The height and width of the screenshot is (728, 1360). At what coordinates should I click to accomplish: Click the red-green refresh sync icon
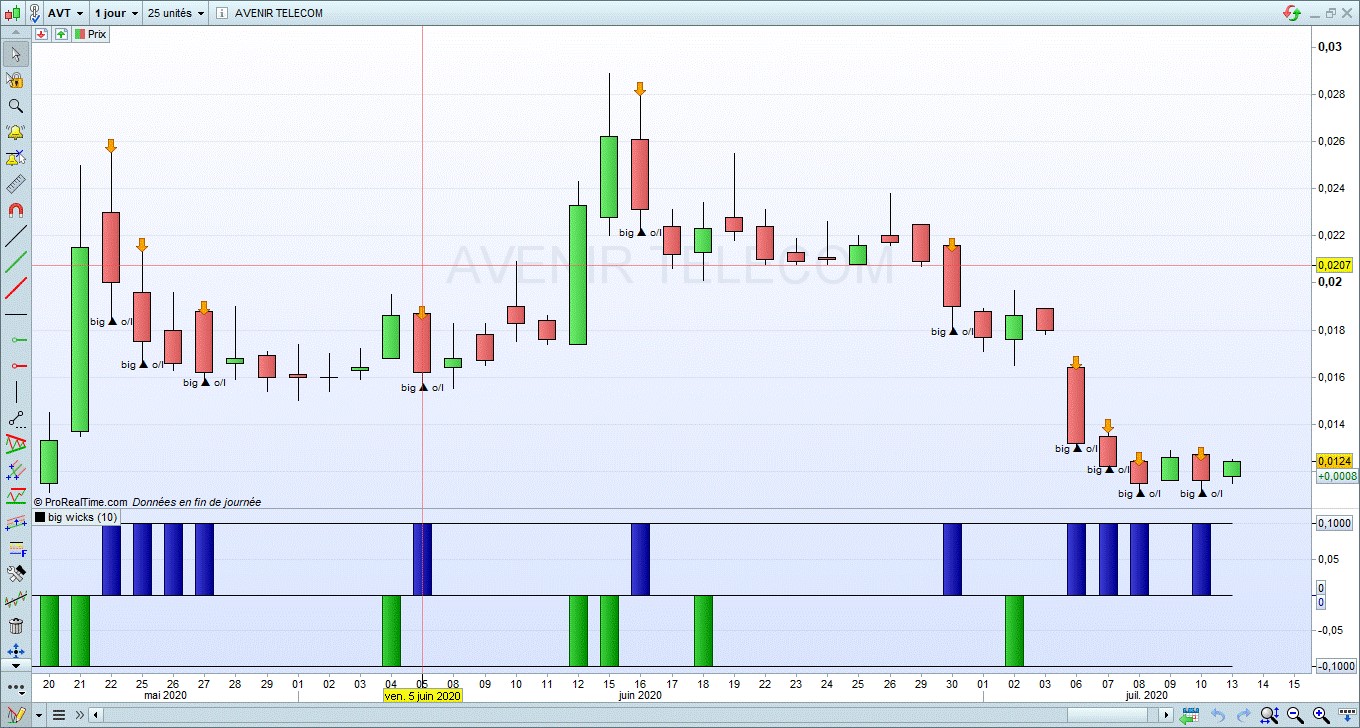(1292, 13)
